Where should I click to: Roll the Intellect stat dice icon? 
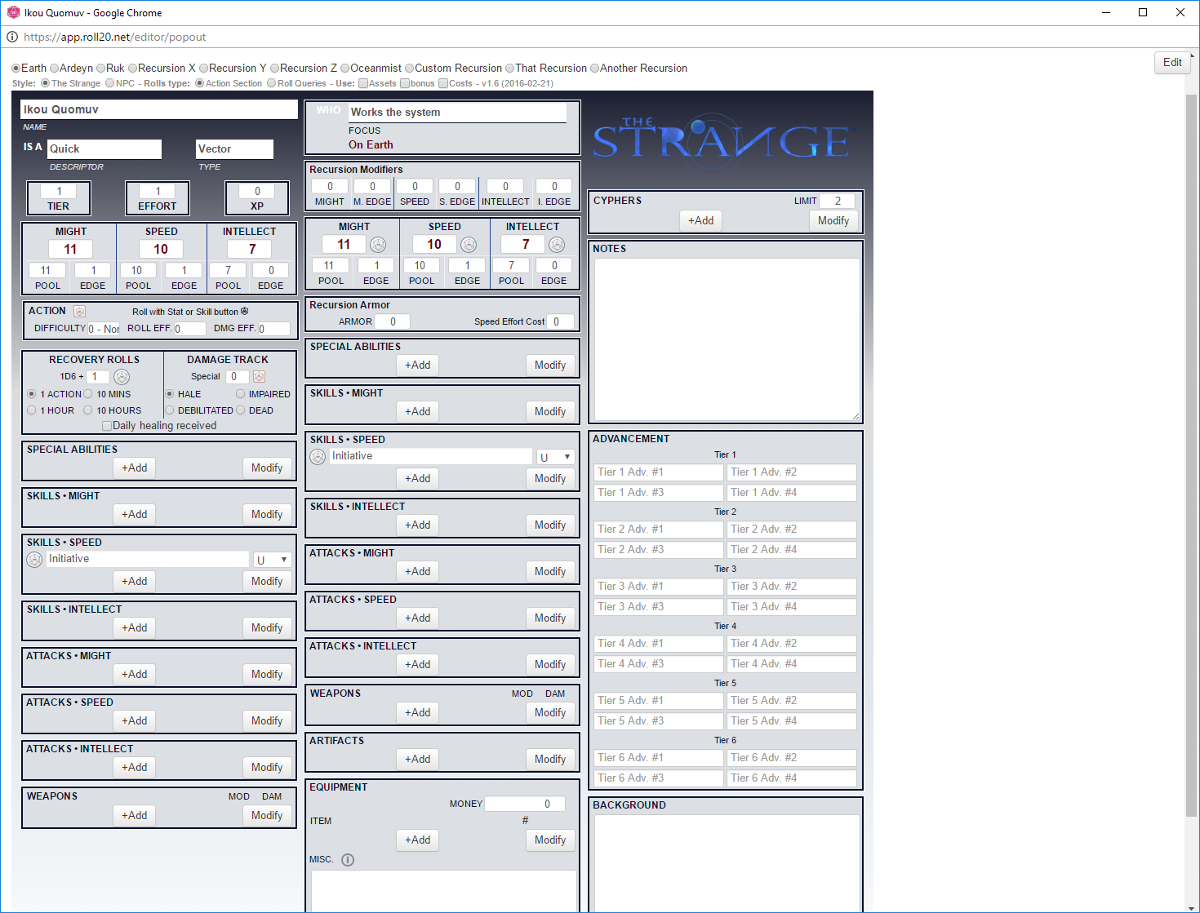coord(557,244)
